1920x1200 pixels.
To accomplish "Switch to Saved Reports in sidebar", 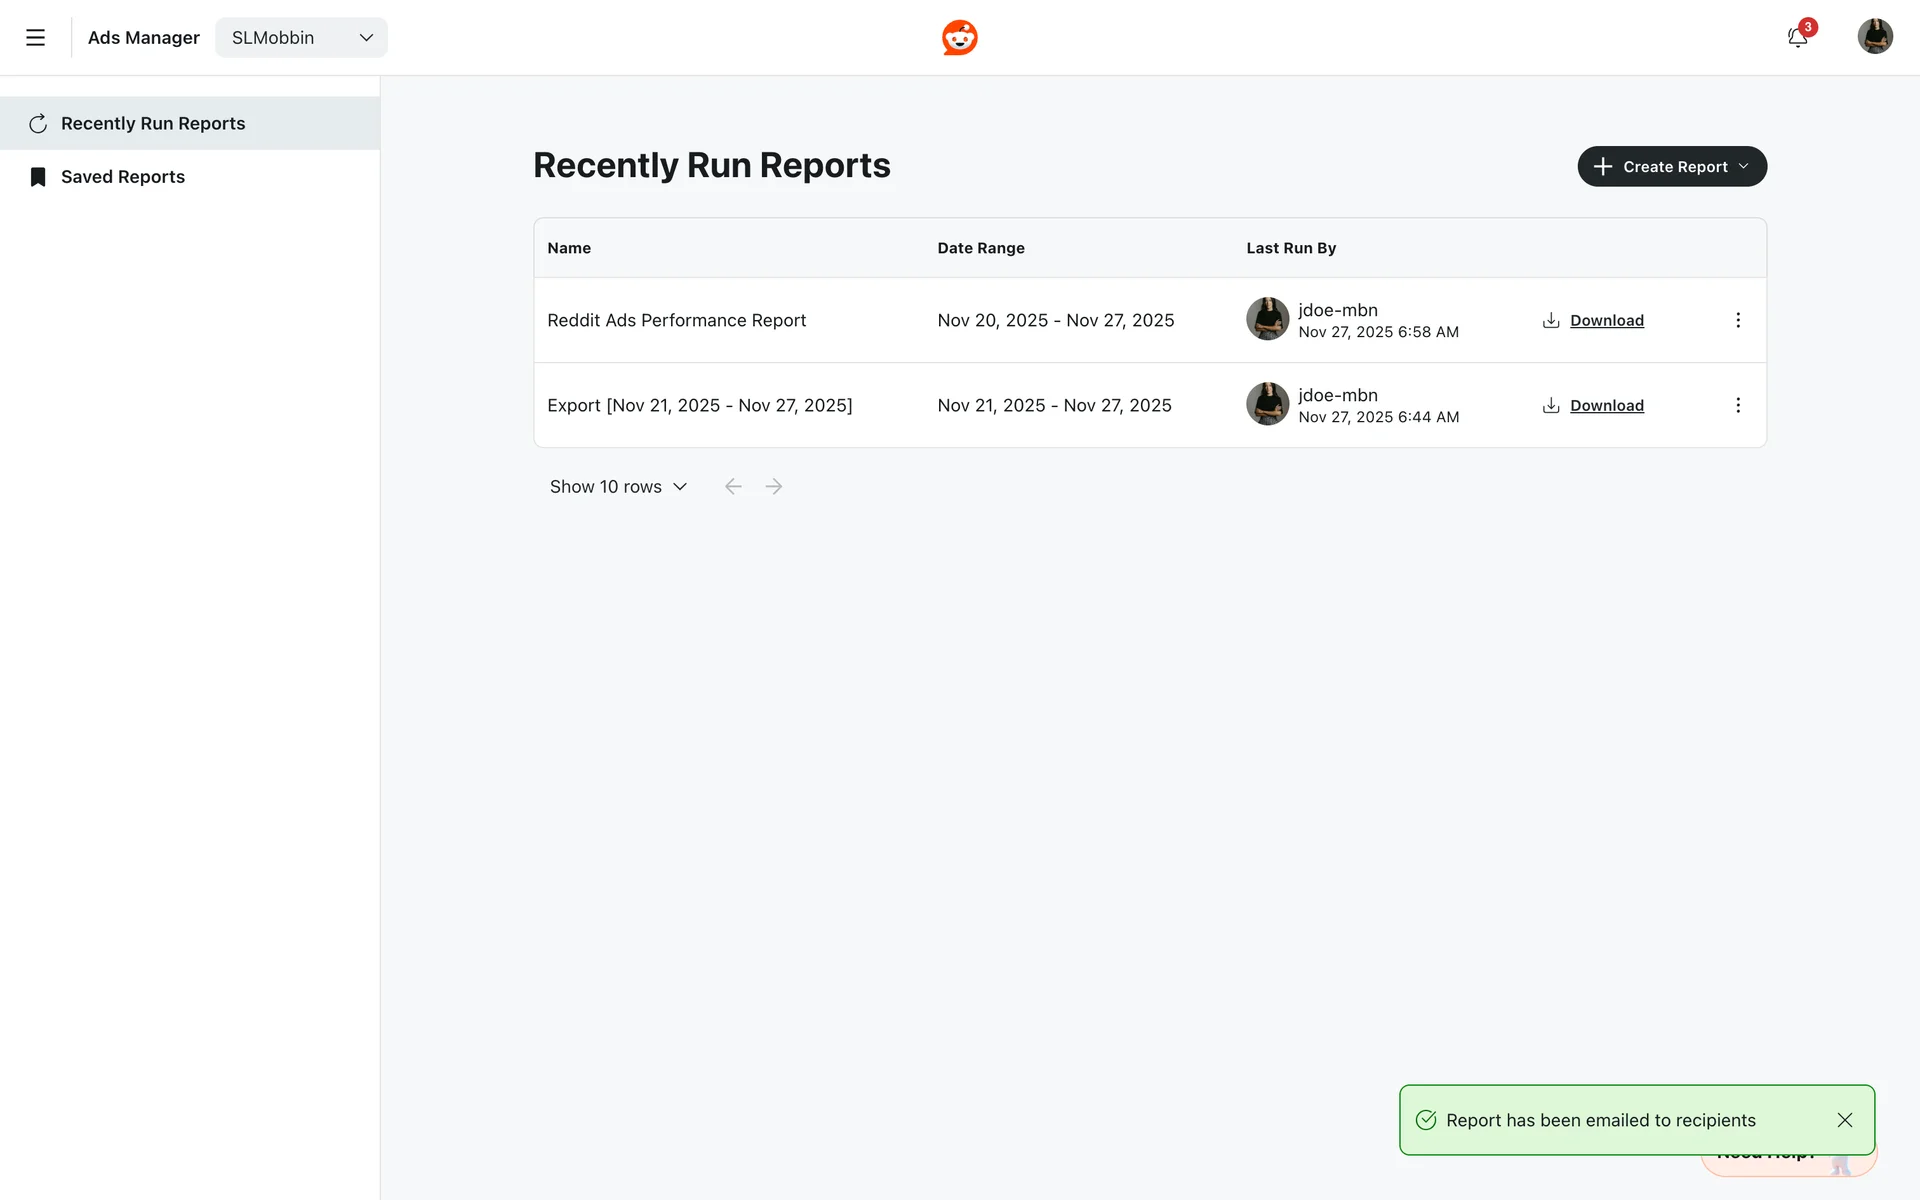I will click(x=123, y=177).
